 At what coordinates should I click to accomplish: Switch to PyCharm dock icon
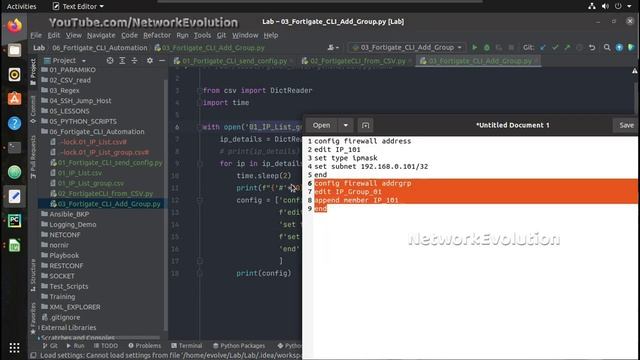pyautogui.click(x=14, y=221)
